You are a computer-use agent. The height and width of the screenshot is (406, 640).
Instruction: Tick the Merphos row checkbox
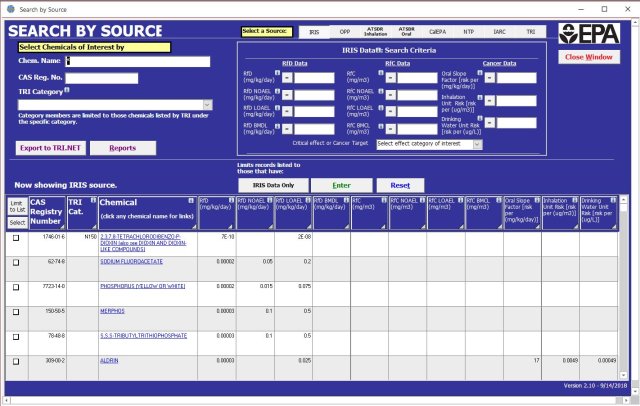[x=15, y=311]
